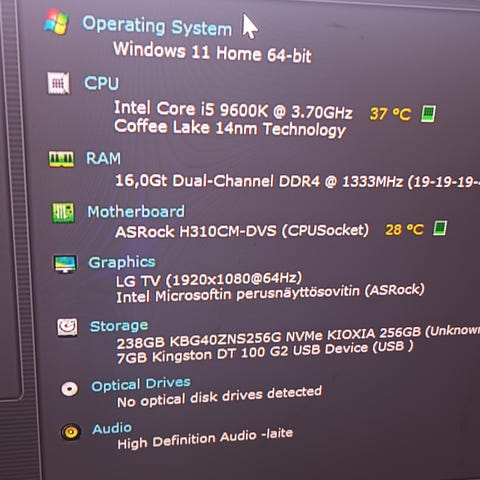
Task: Click the 37 °C CPU temperature reading
Action: [x=390, y=114]
